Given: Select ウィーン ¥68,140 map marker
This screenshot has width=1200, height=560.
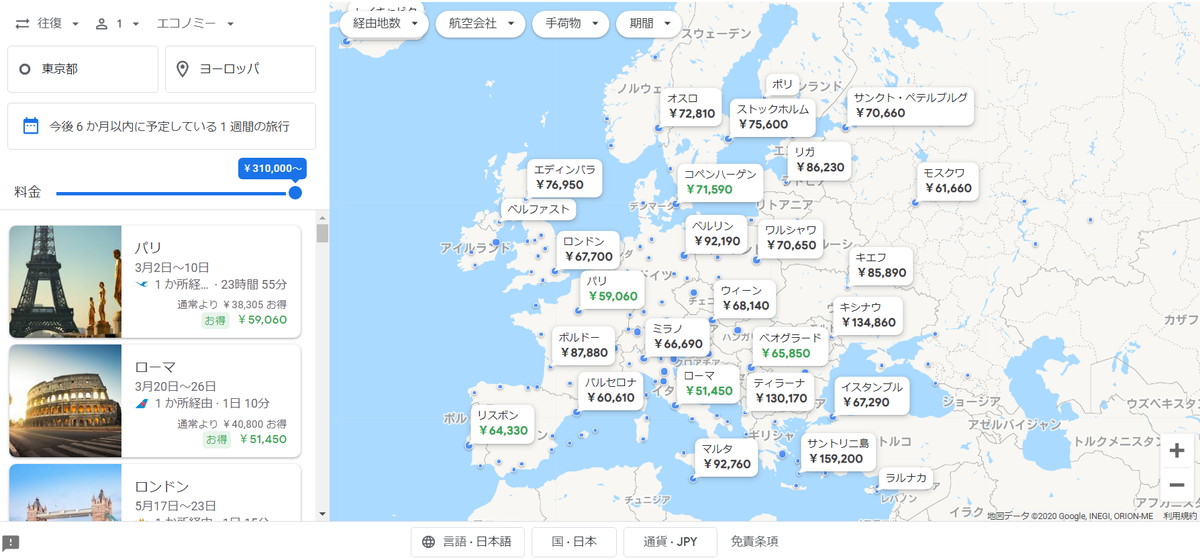Looking at the screenshot, I should [x=745, y=298].
